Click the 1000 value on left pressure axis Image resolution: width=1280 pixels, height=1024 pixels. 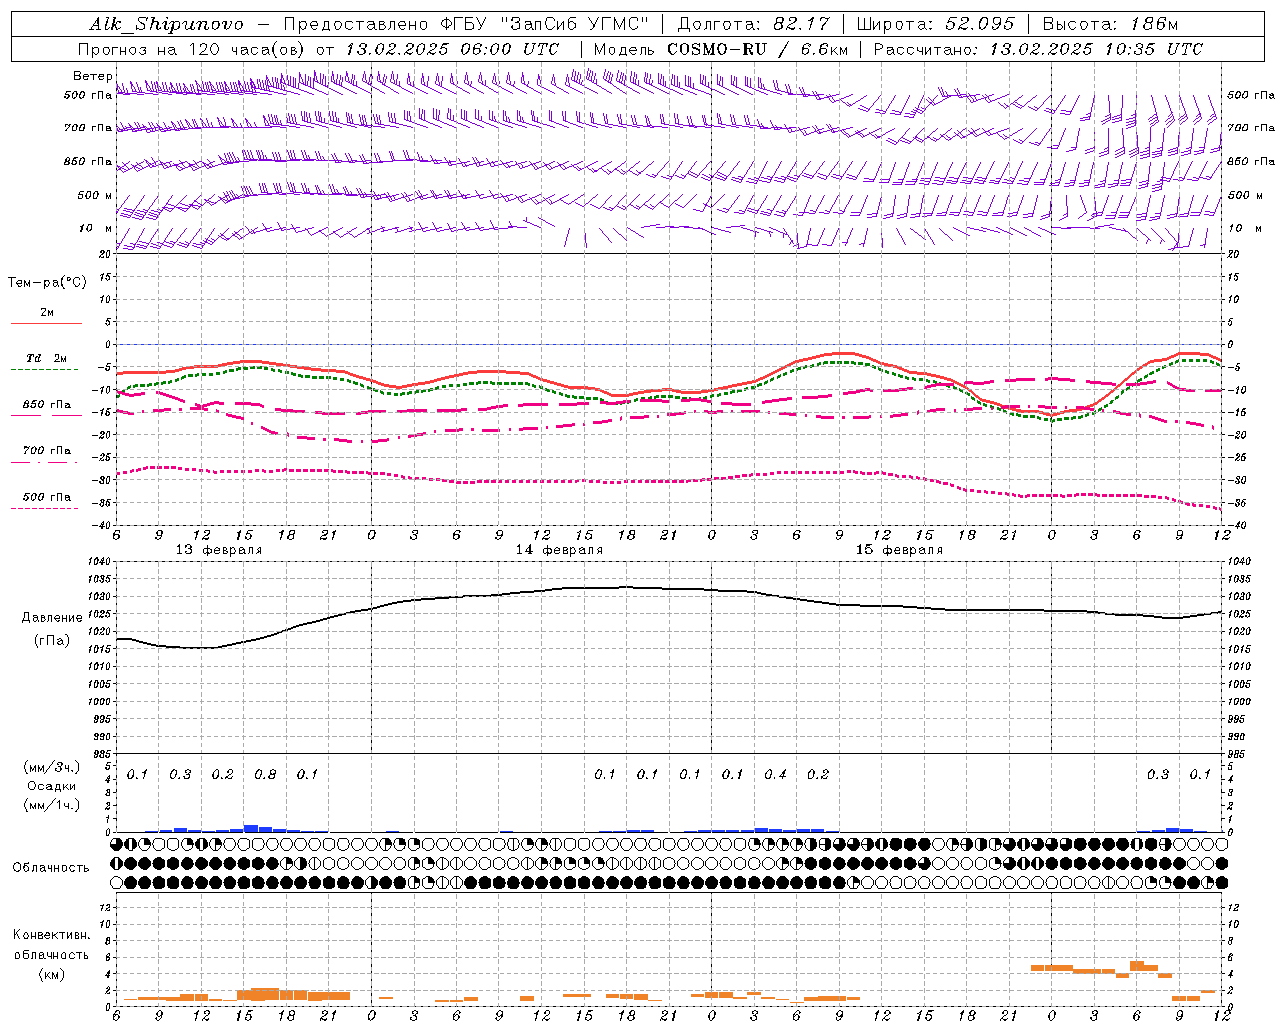point(99,701)
